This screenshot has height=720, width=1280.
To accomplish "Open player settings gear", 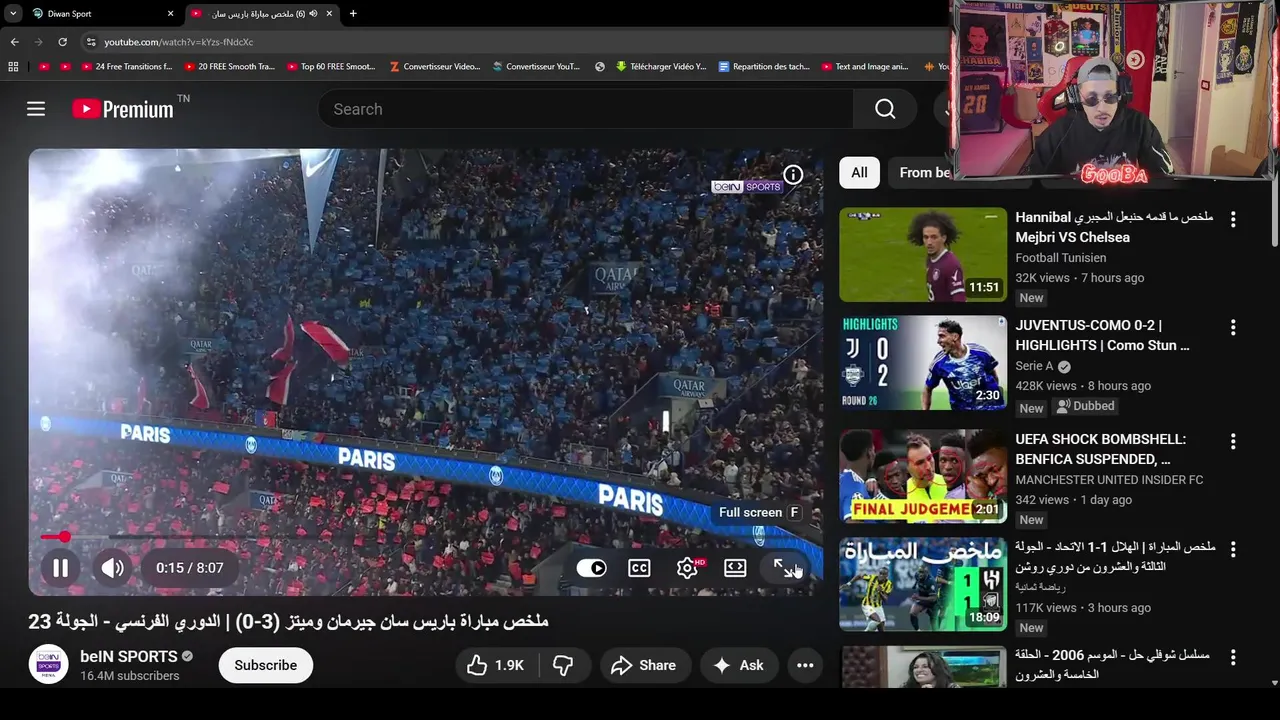I will (x=688, y=568).
